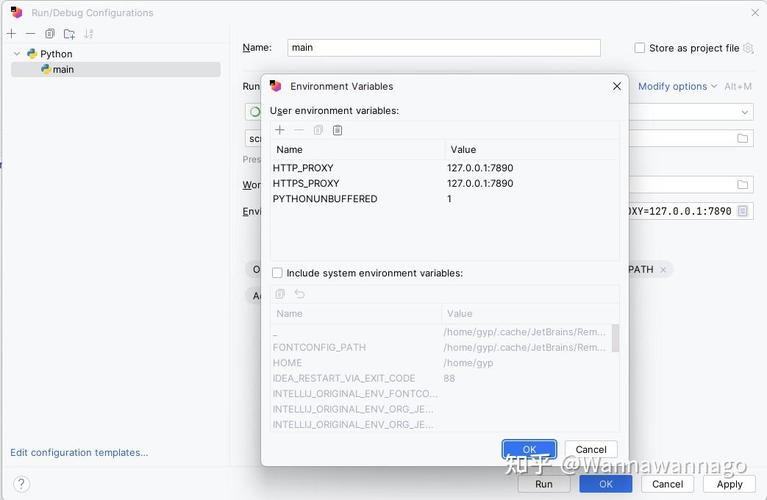Copy system environment variables icon

click(280, 294)
